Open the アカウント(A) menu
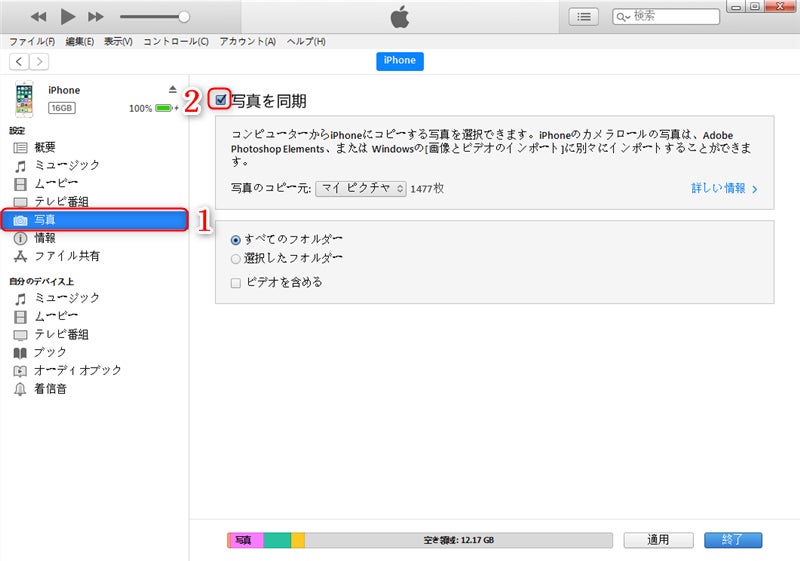The image size is (800, 561). click(x=247, y=41)
